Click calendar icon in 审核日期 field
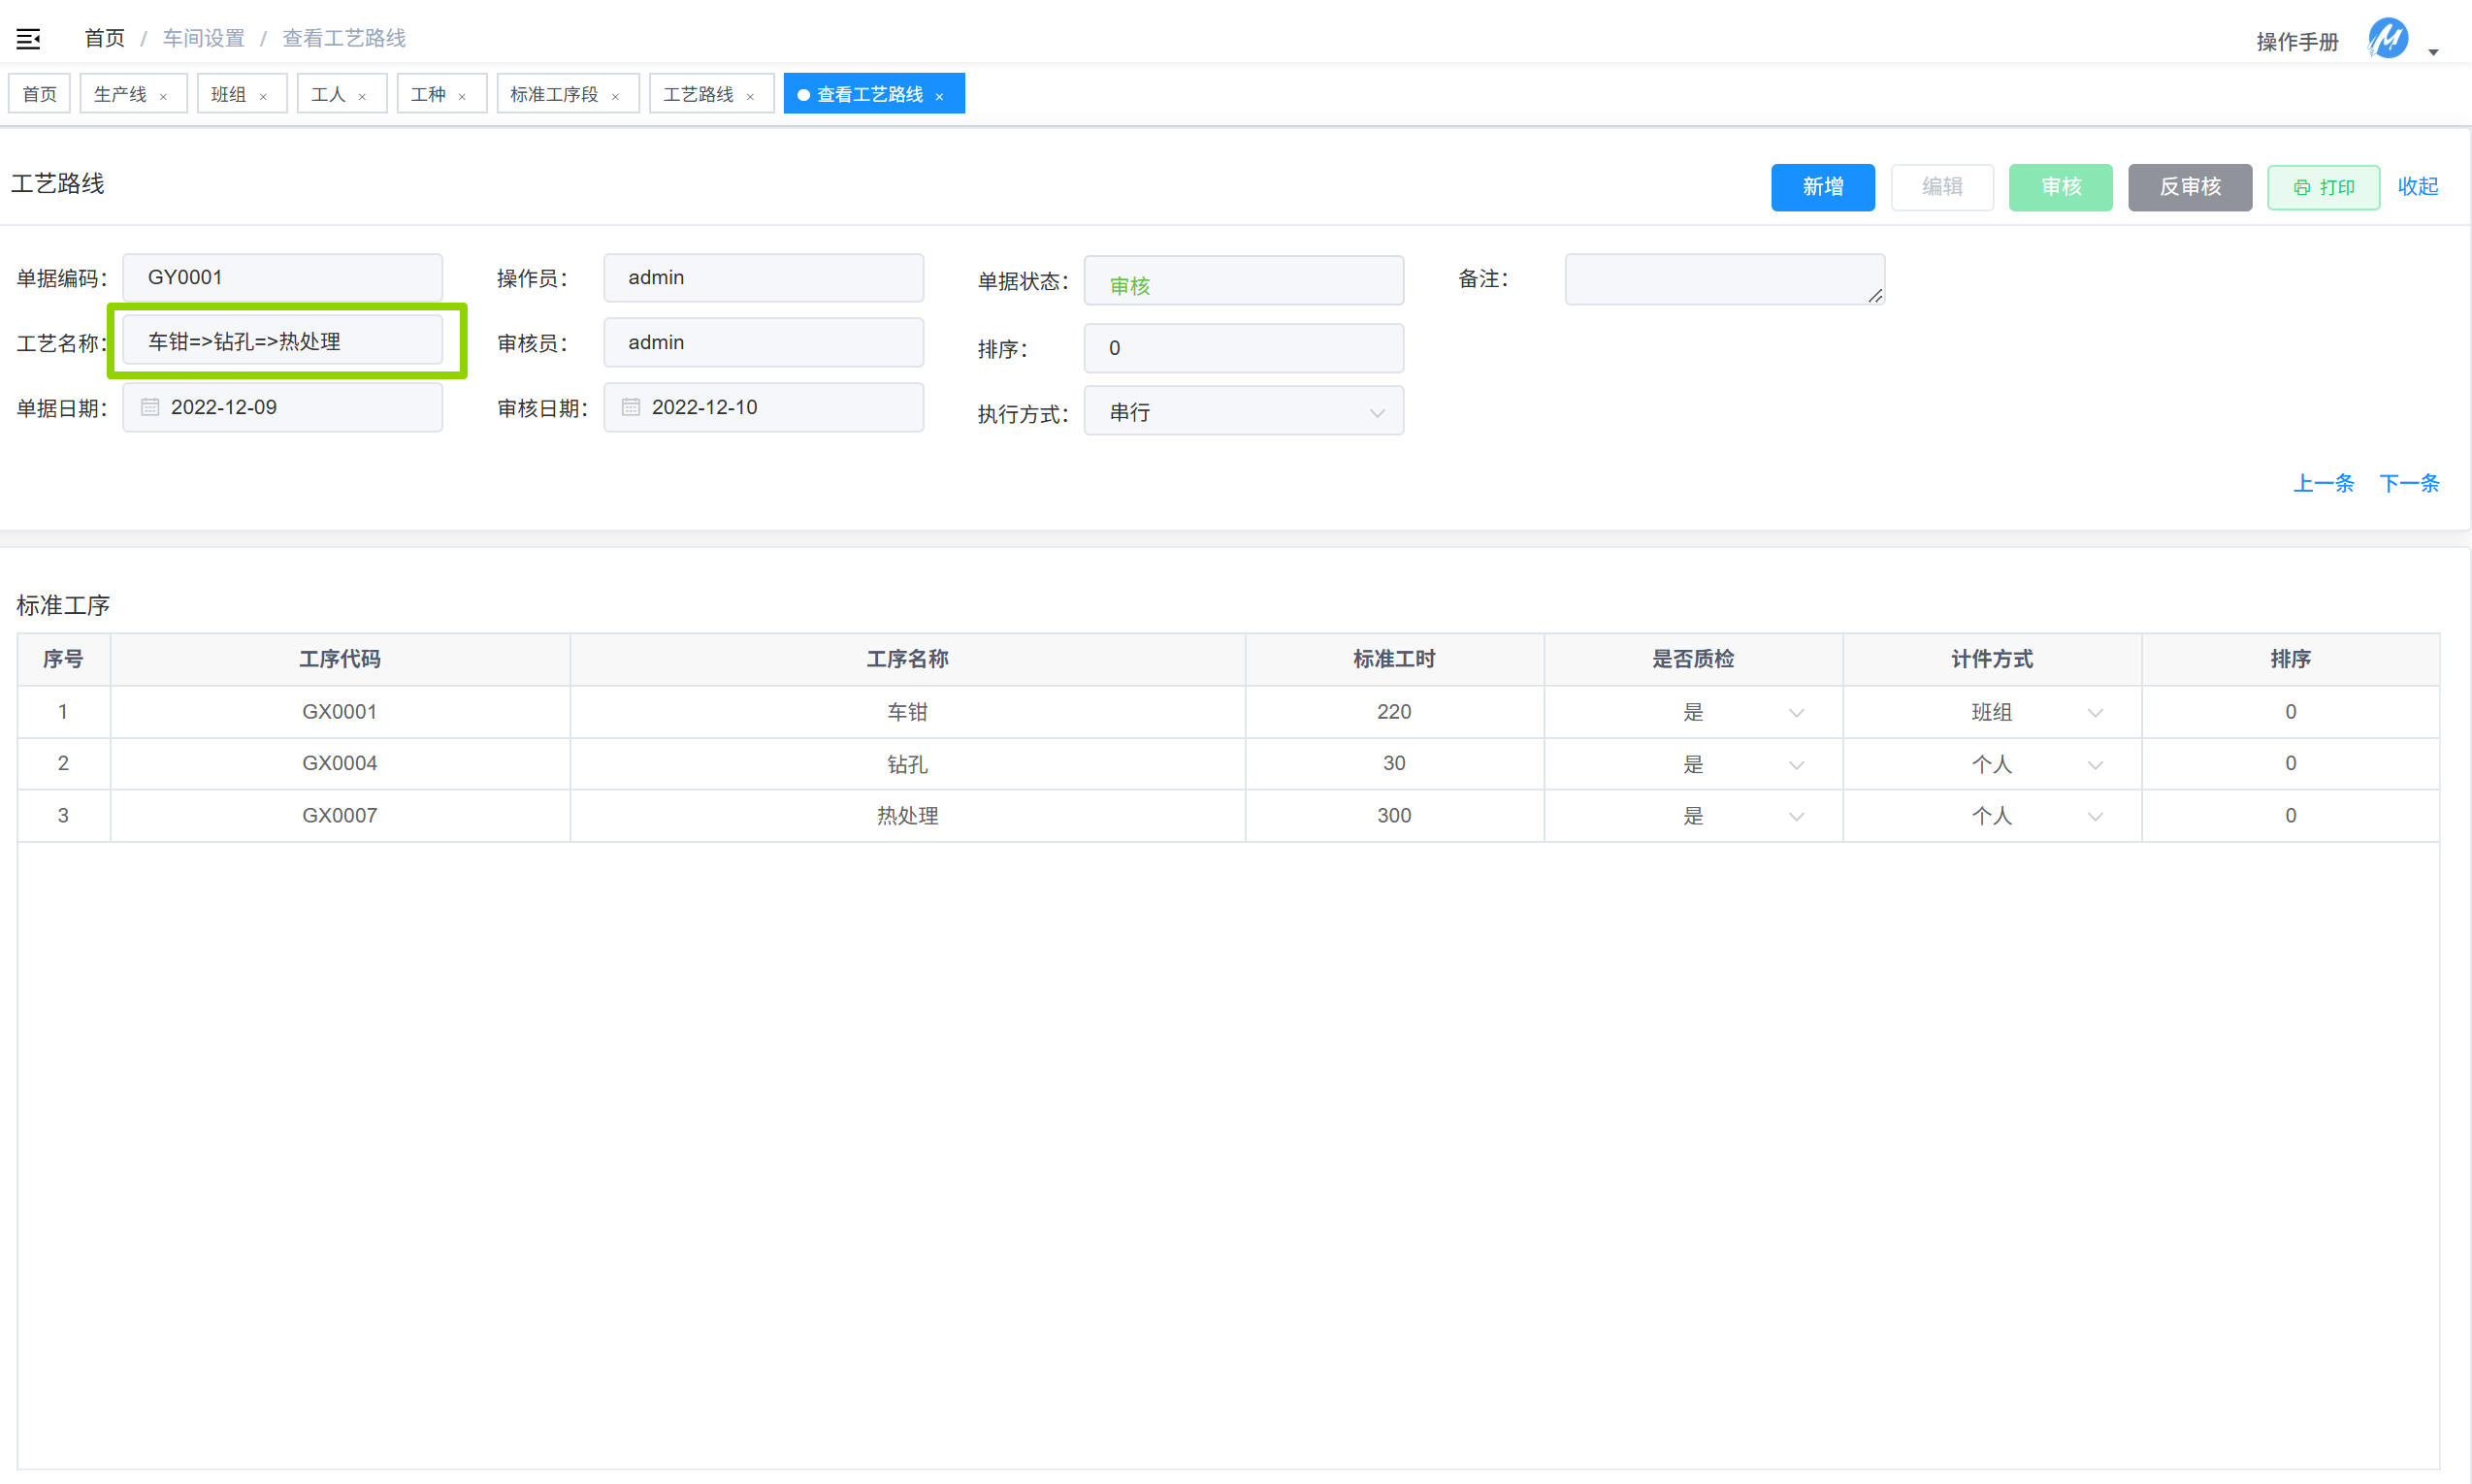This screenshot has height=1484, width=2472. click(631, 407)
